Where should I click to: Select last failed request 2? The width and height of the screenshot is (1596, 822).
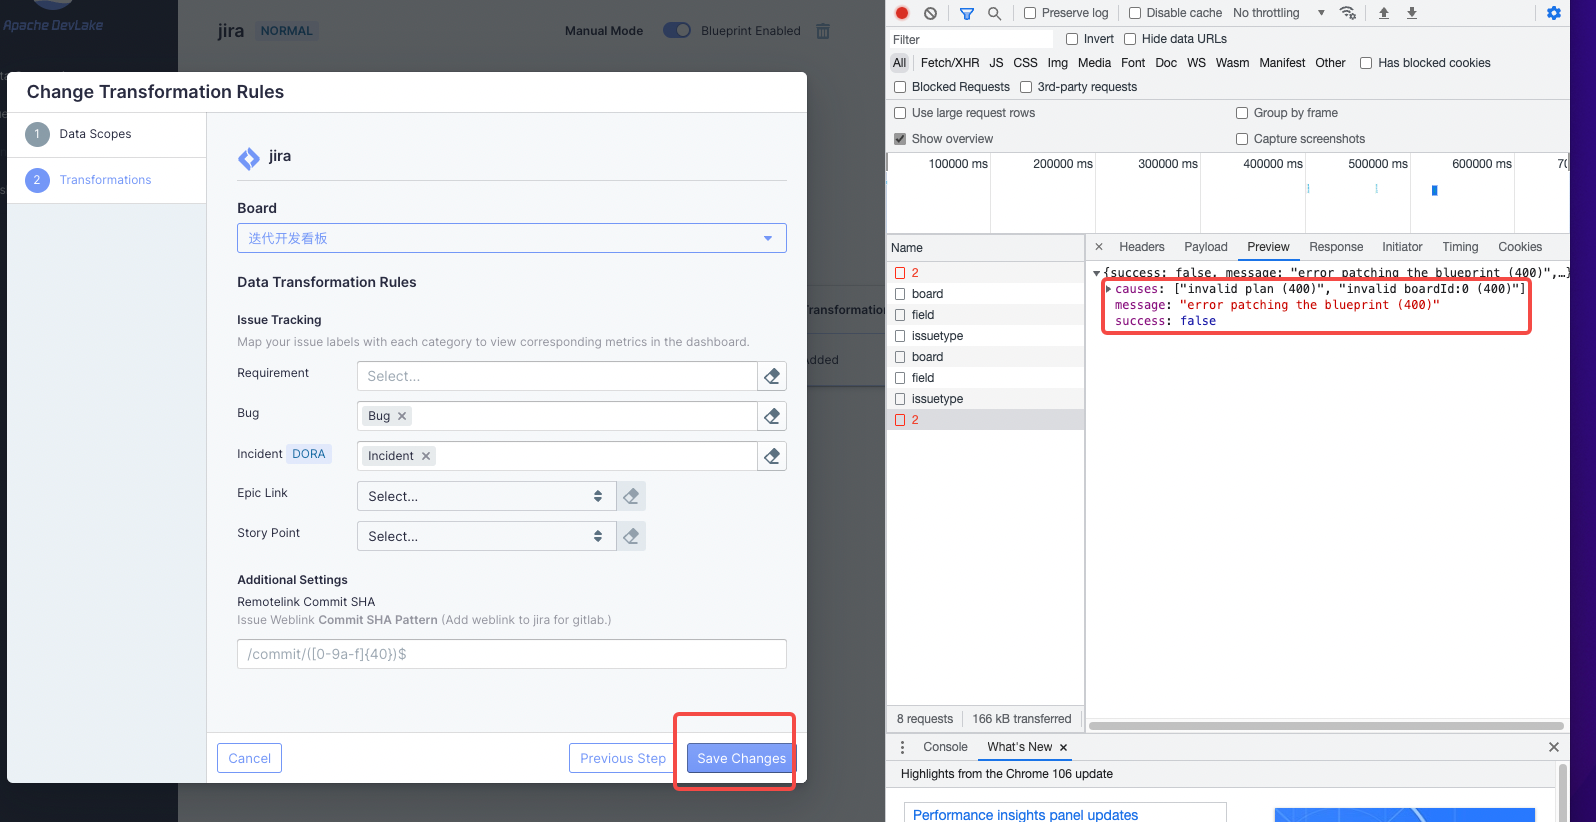click(x=985, y=420)
